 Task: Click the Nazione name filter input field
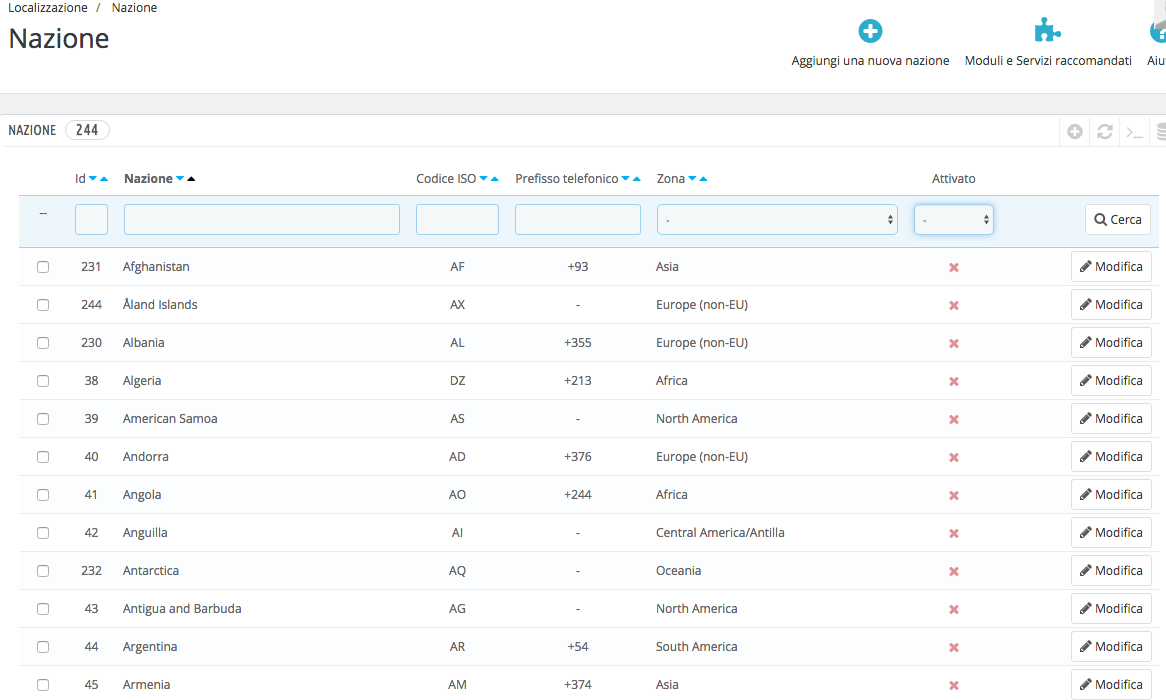[x=261, y=220]
